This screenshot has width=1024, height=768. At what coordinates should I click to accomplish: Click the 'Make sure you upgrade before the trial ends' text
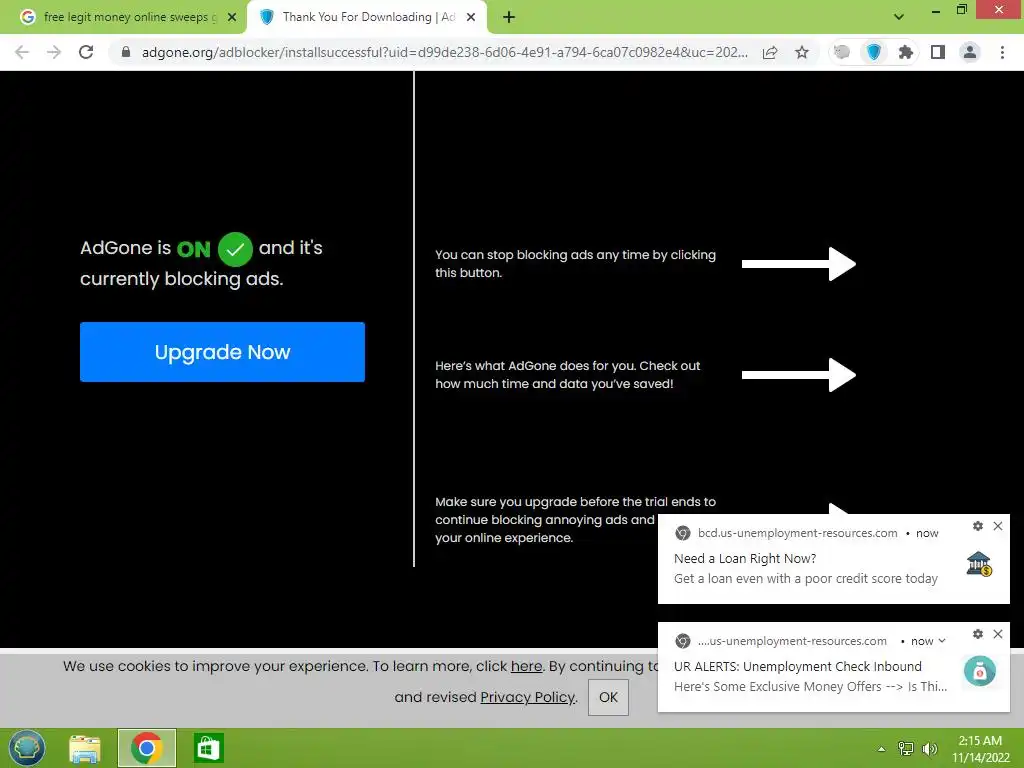pyautogui.click(x=575, y=520)
